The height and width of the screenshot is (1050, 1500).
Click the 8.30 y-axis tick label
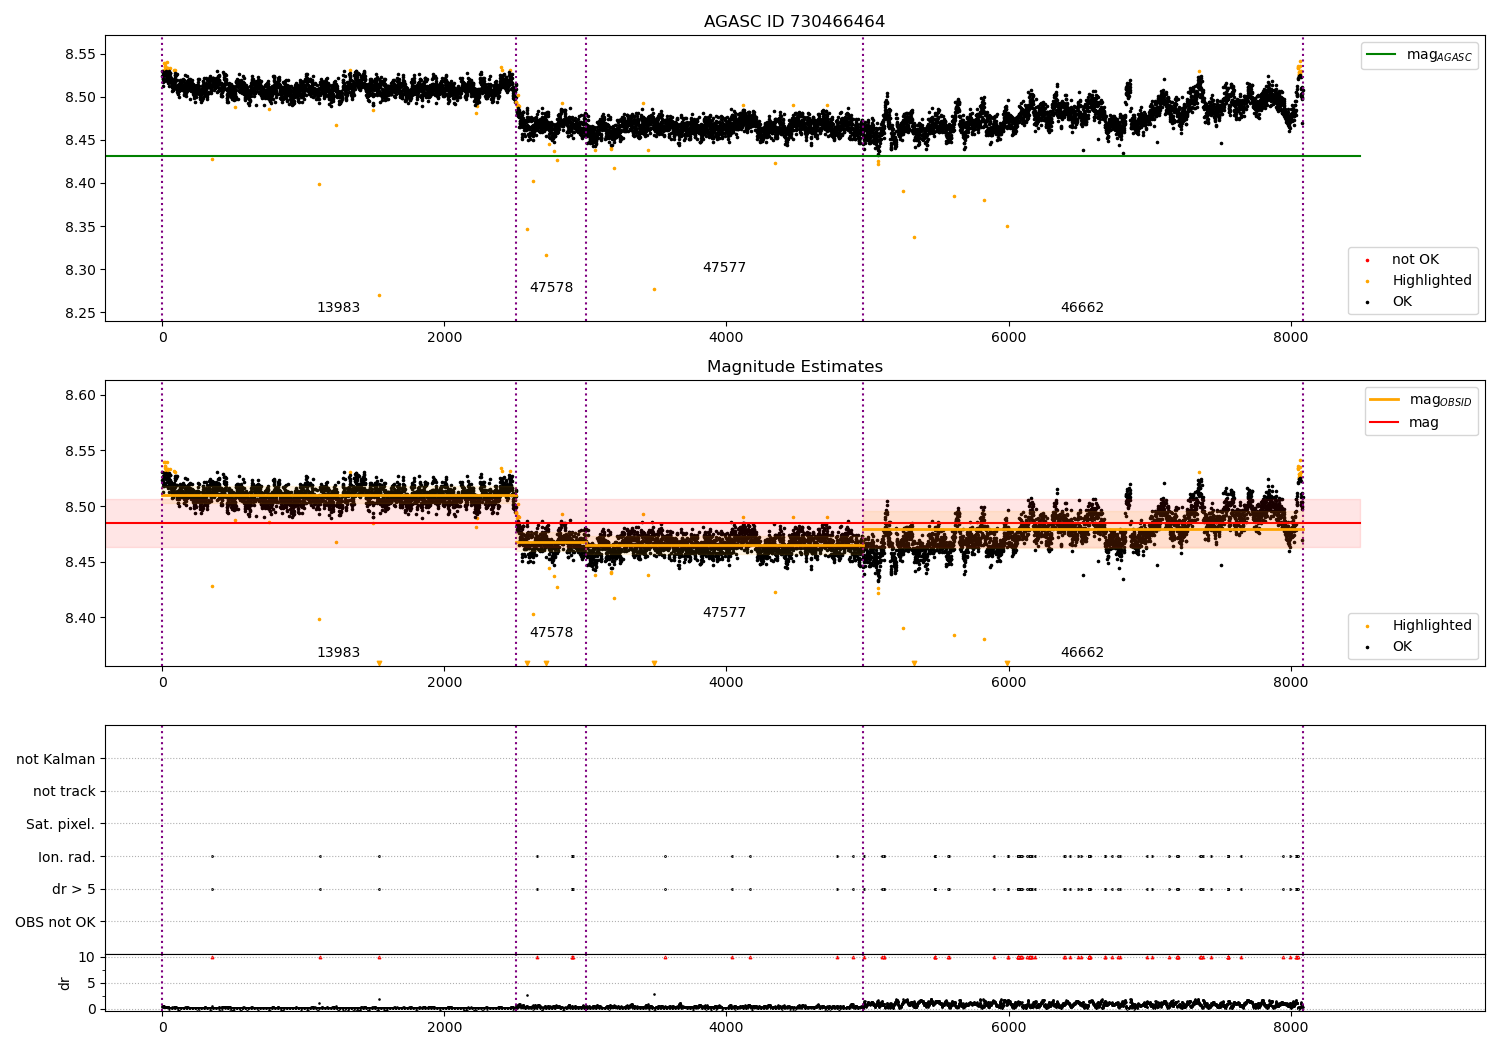[79, 270]
